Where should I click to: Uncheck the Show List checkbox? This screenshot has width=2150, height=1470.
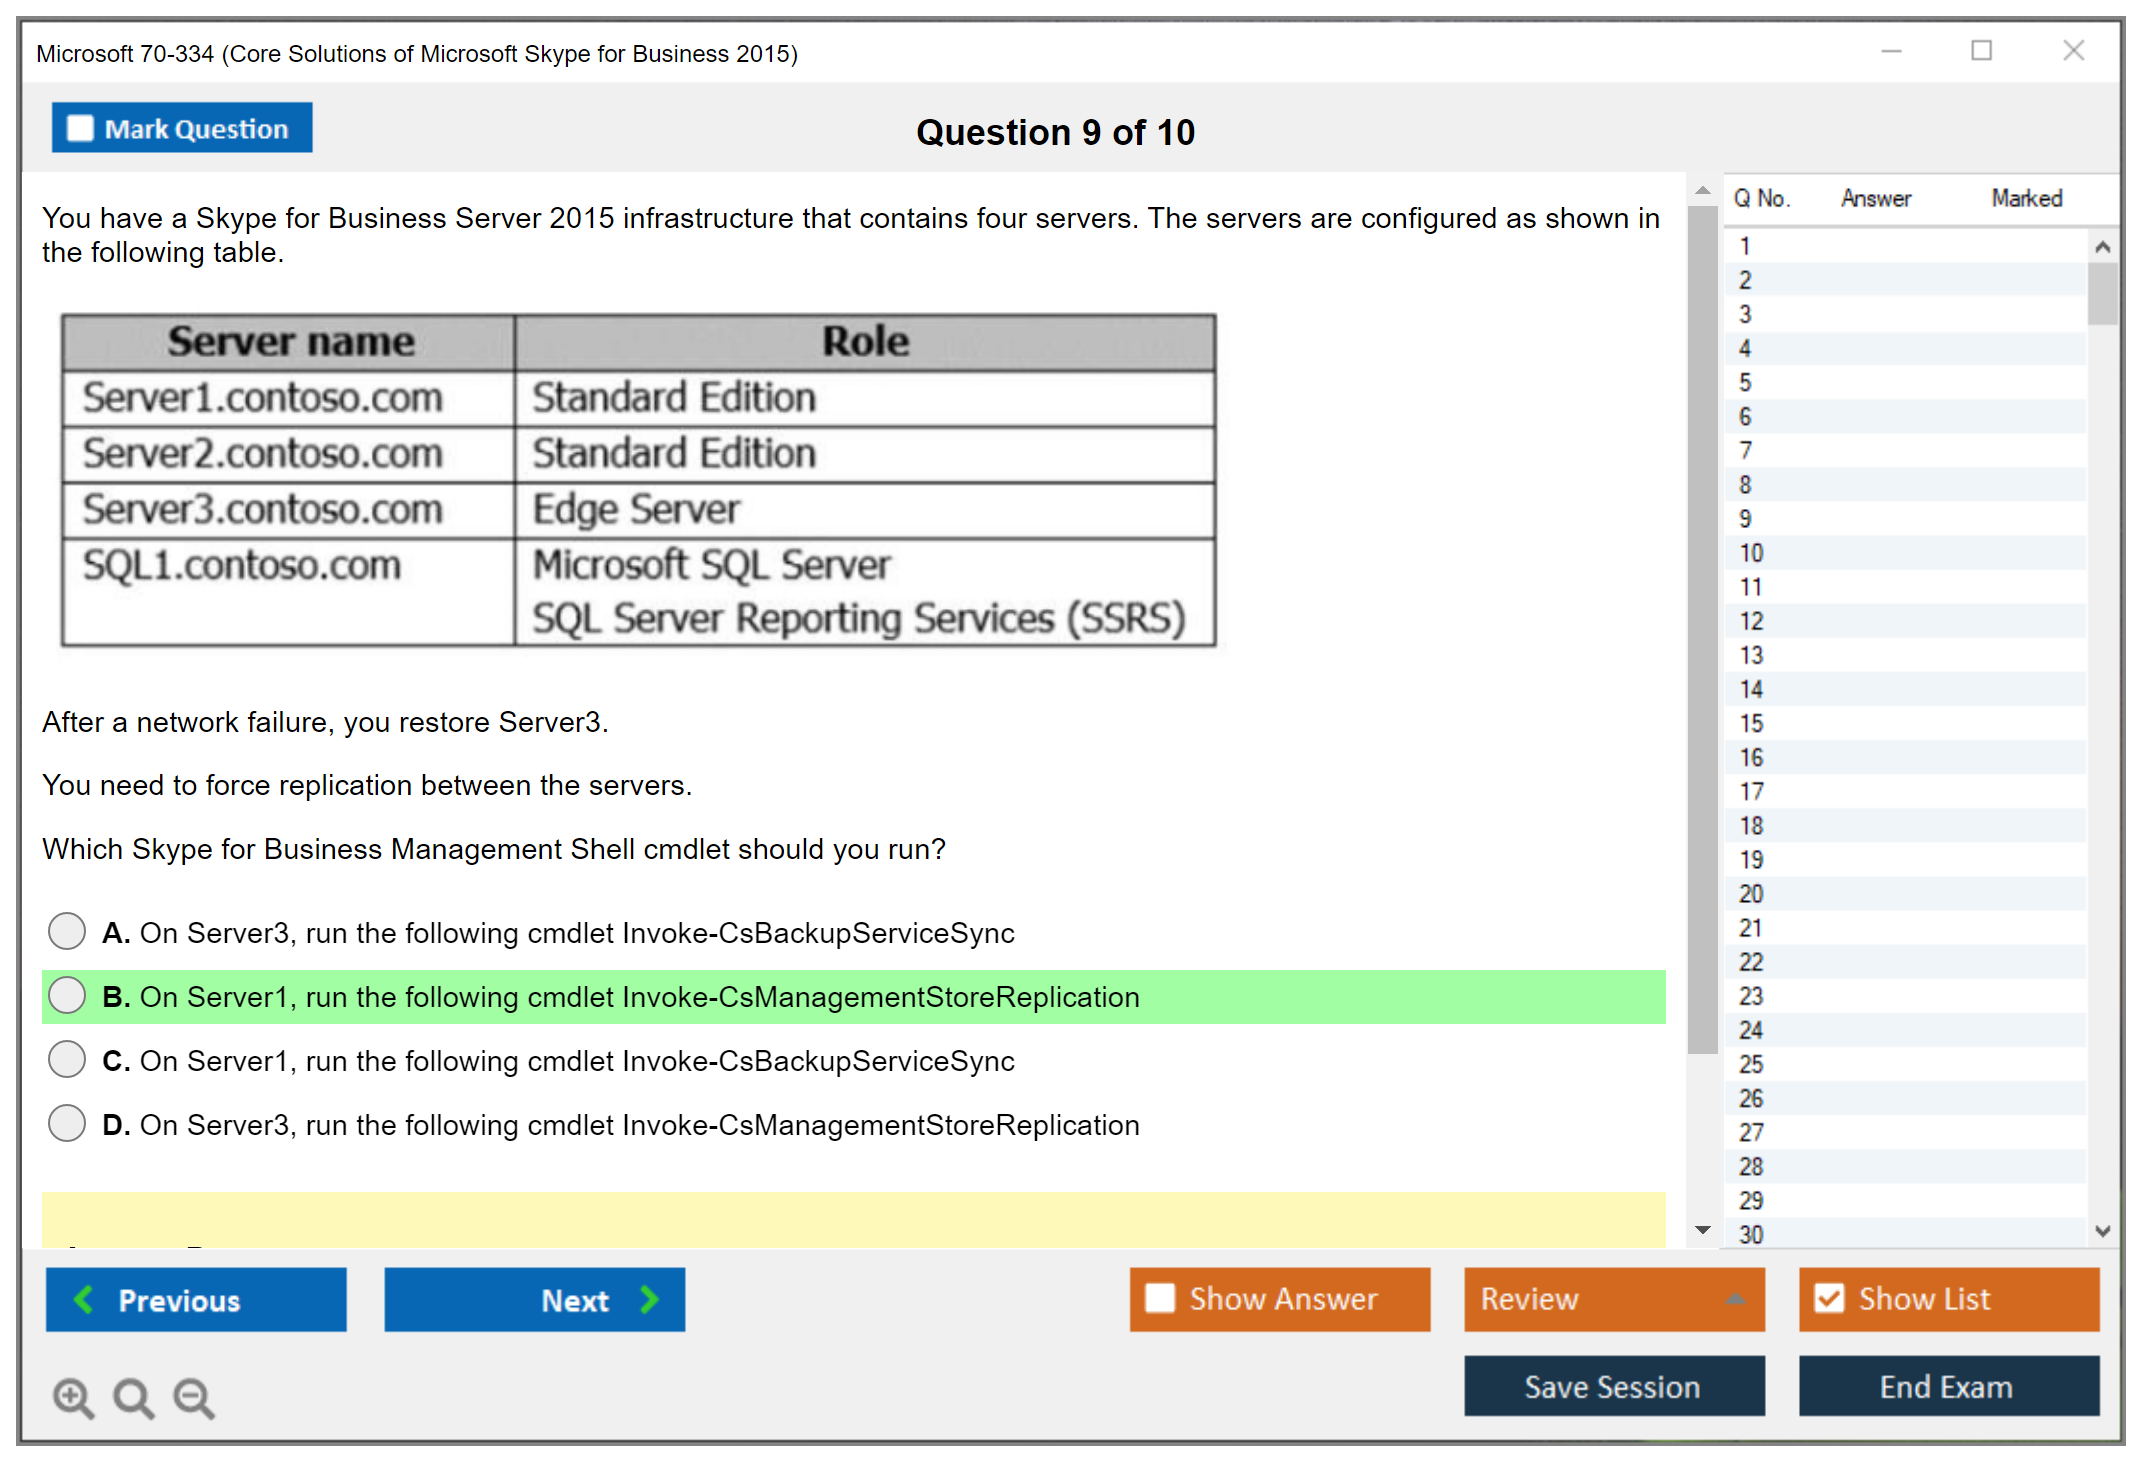pyautogui.click(x=1829, y=1298)
